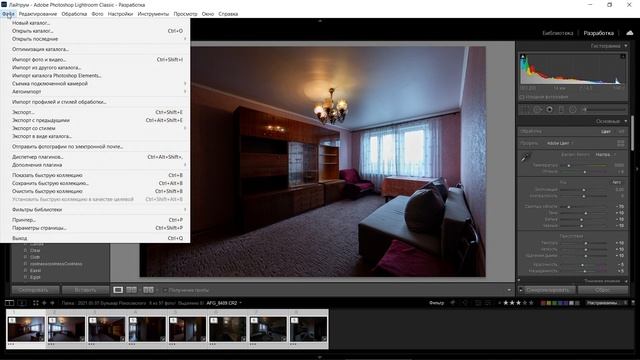
Task: Collapse the Histogram panel header triangle
Action: (x=626, y=46)
